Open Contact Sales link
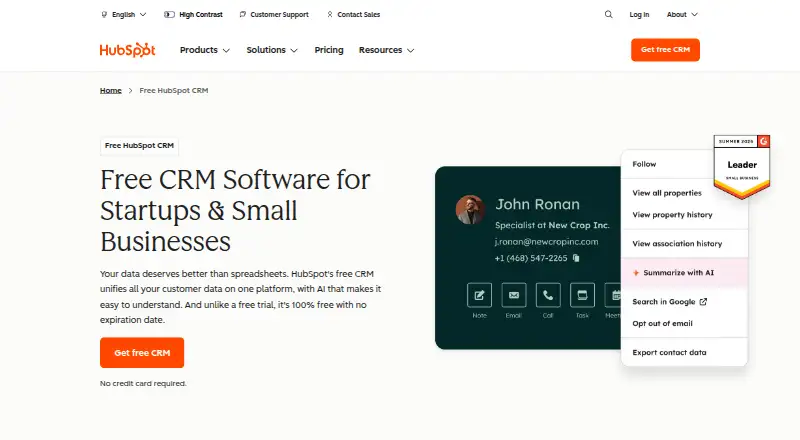 (x=354, y=14)
